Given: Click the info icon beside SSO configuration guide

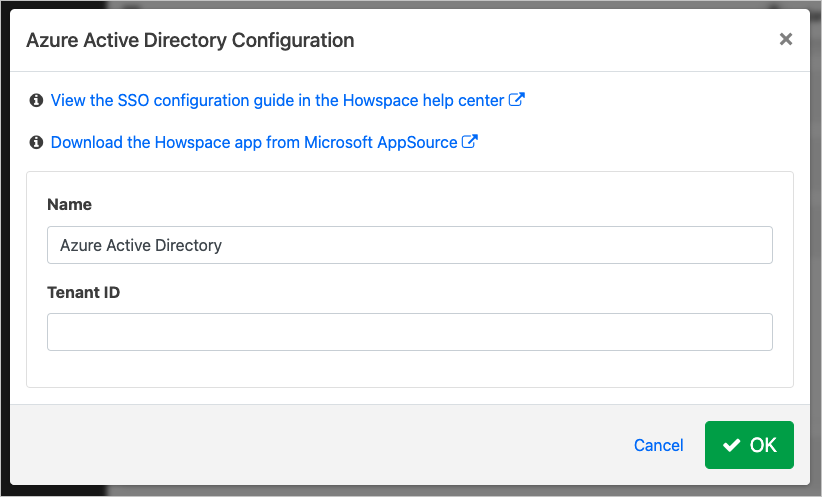Looking at the screenshot, I should 37,101.
